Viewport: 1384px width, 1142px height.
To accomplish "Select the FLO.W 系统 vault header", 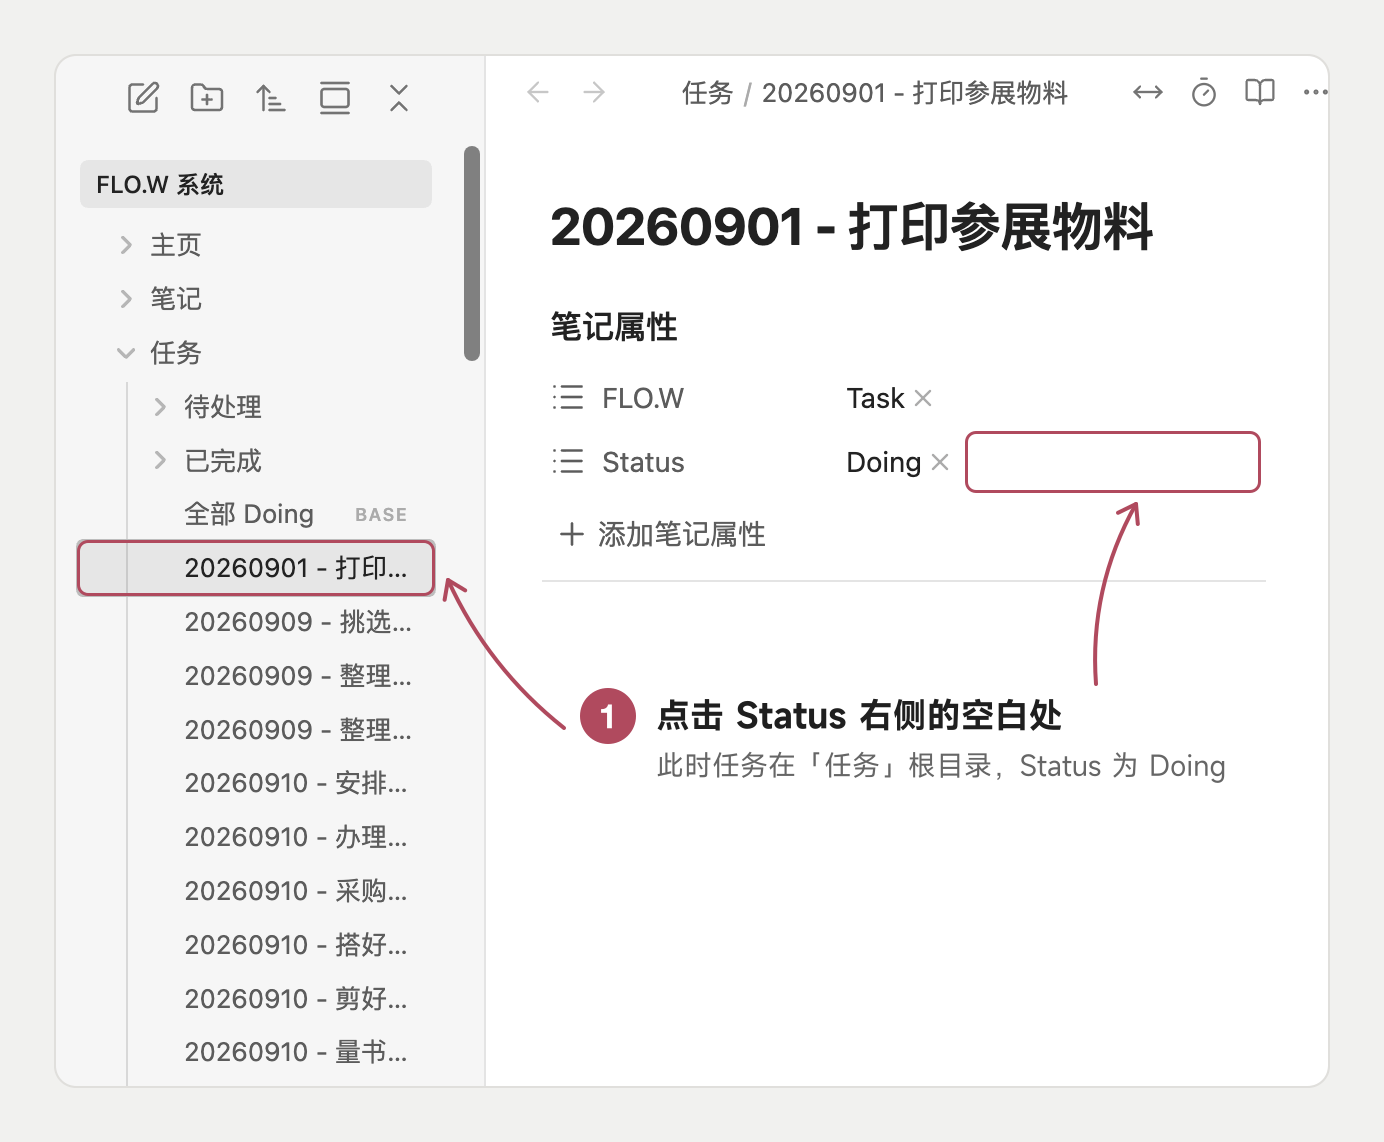I will (x=256, y=184).
